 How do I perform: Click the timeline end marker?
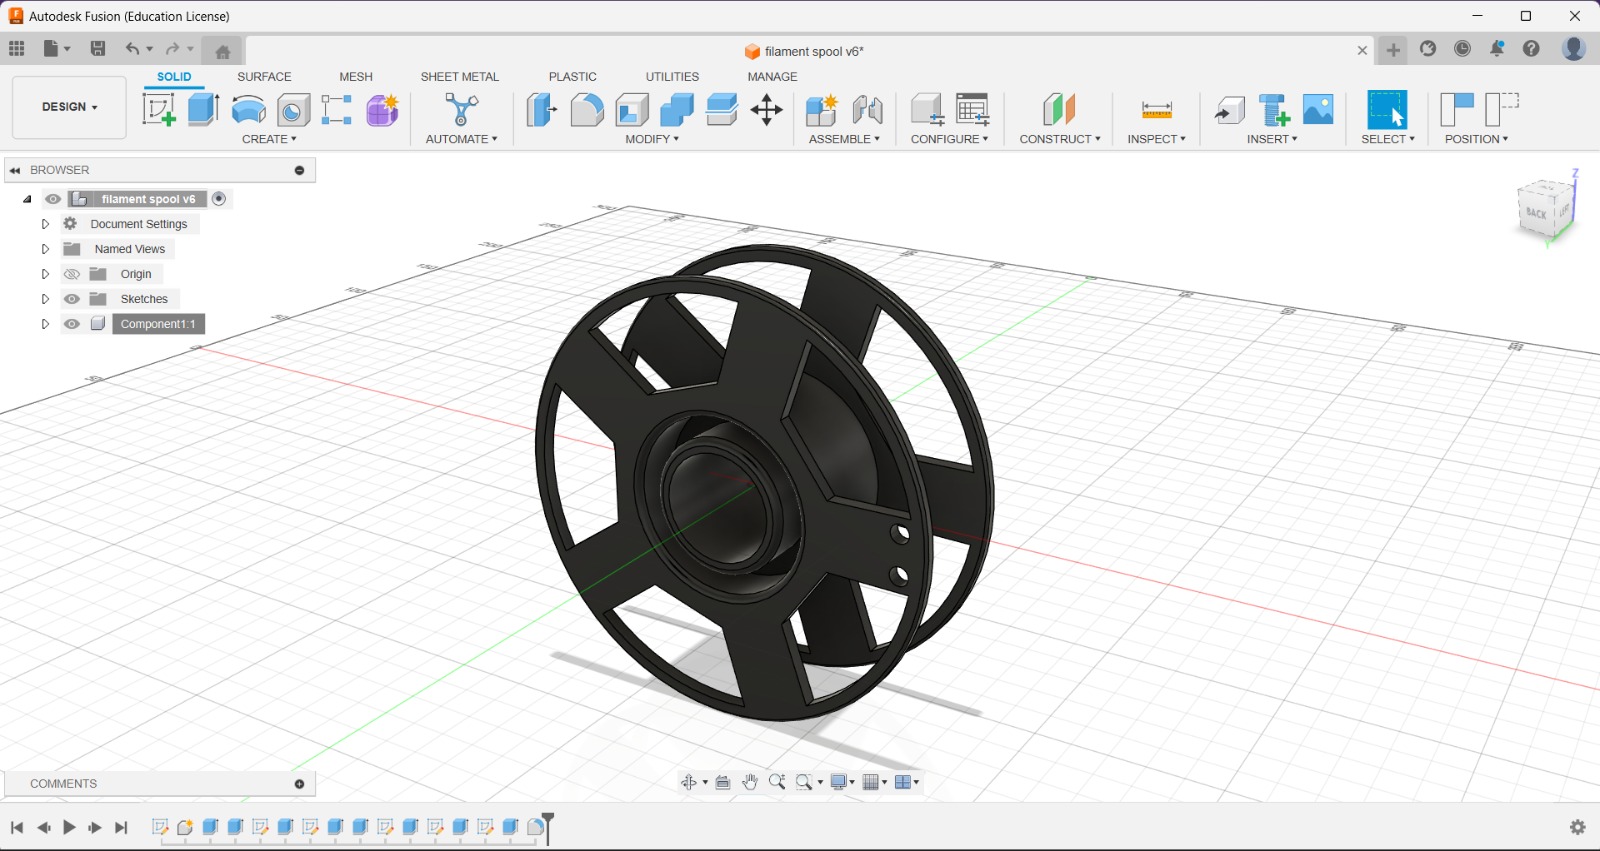(x=547, y=828)
